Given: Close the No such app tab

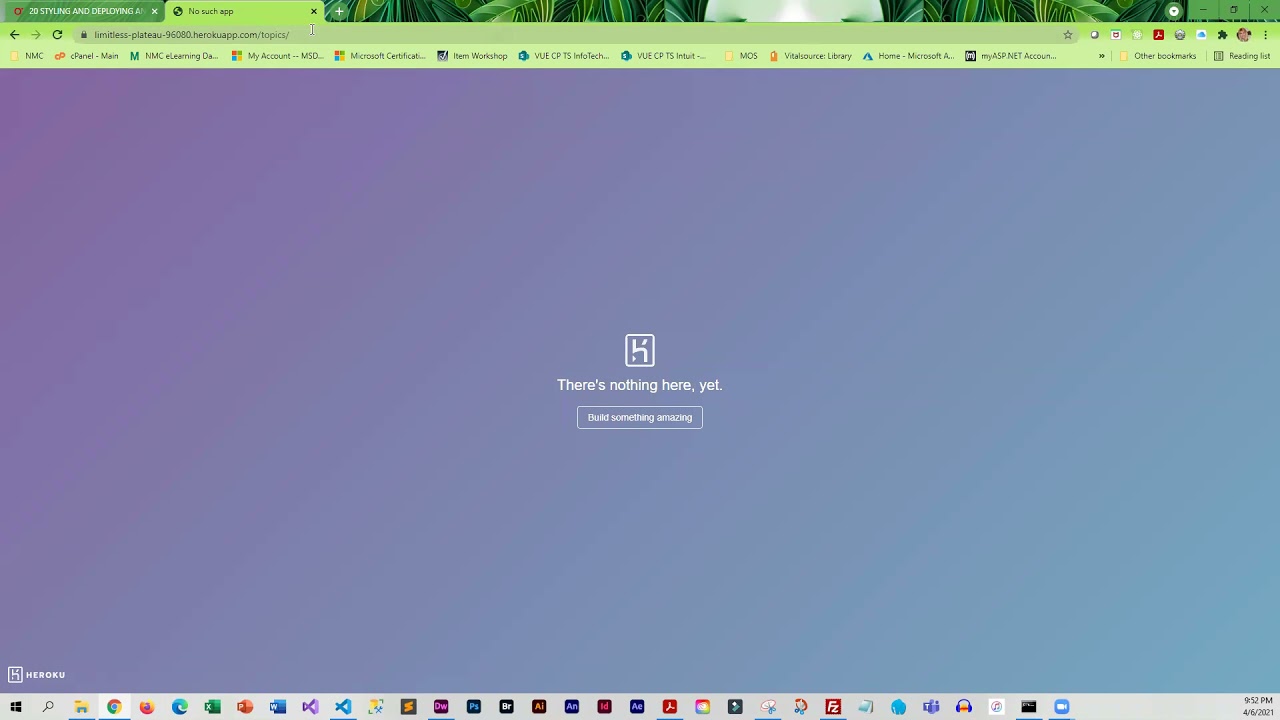Looking at the screenshot, I should pos(313,11).
